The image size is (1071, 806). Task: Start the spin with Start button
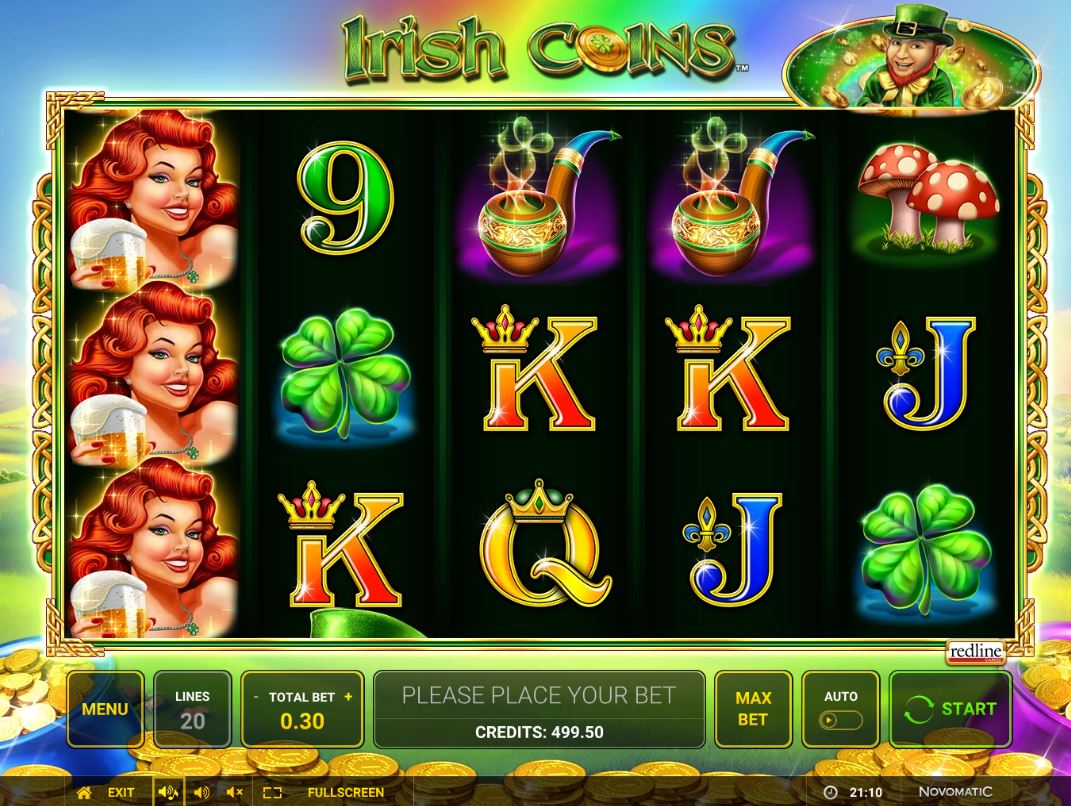pos(950,709)
